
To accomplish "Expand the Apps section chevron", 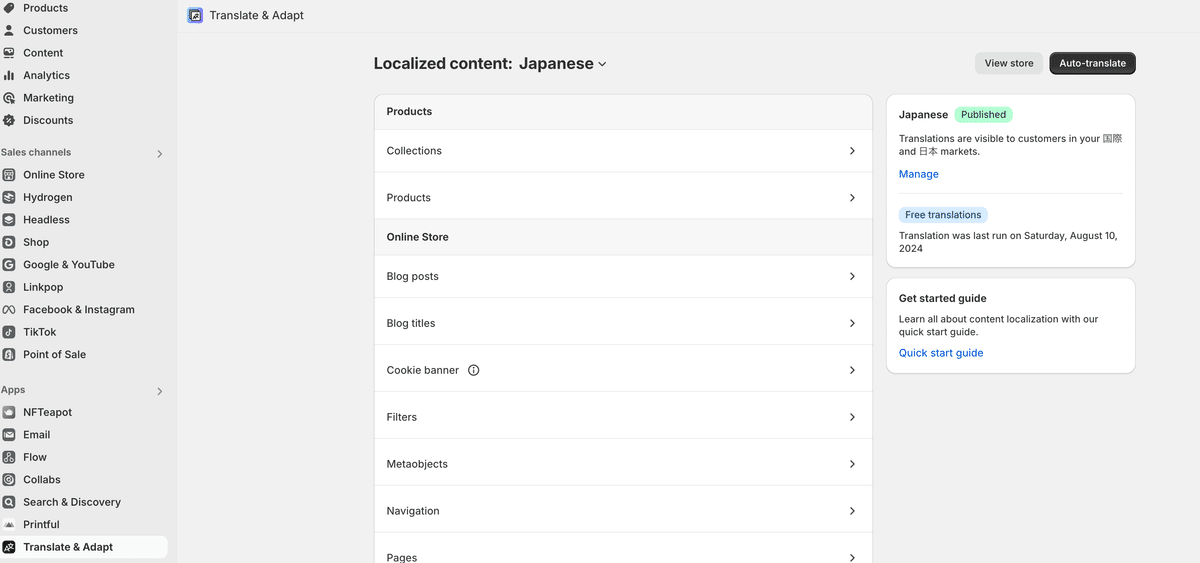I will coord(159,391).
